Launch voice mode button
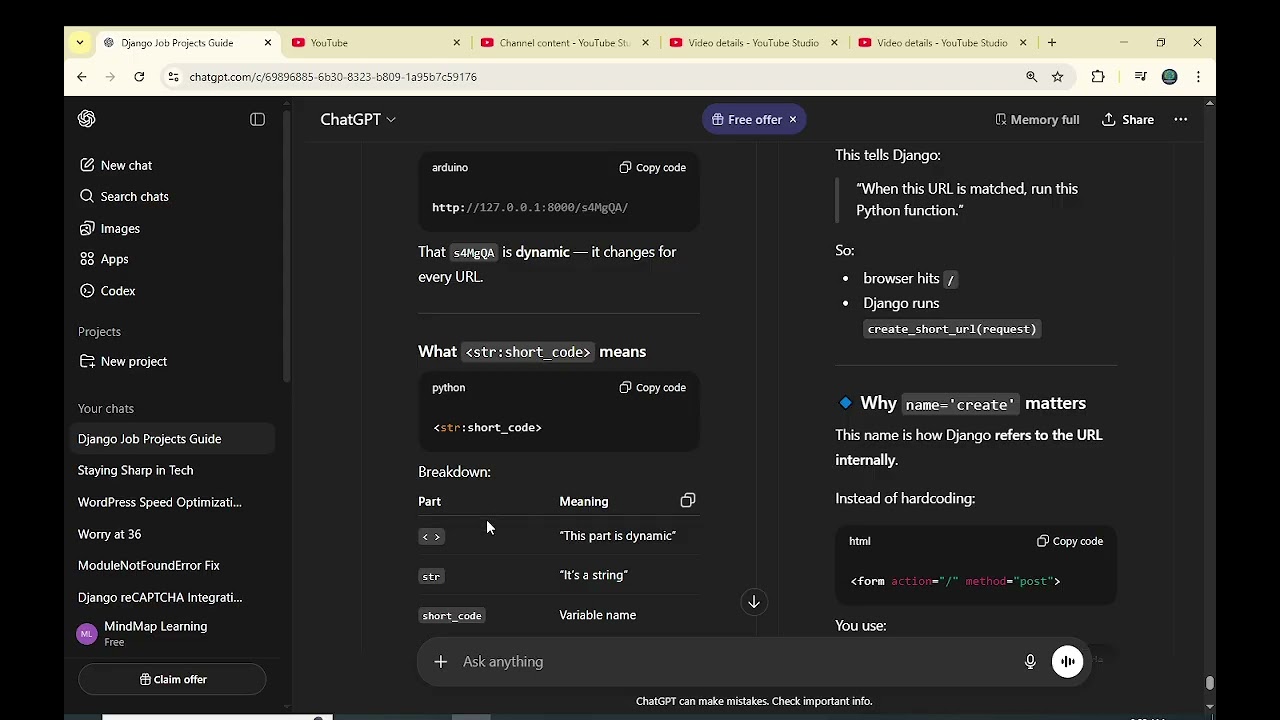1280x720 pixels. 1068,661
